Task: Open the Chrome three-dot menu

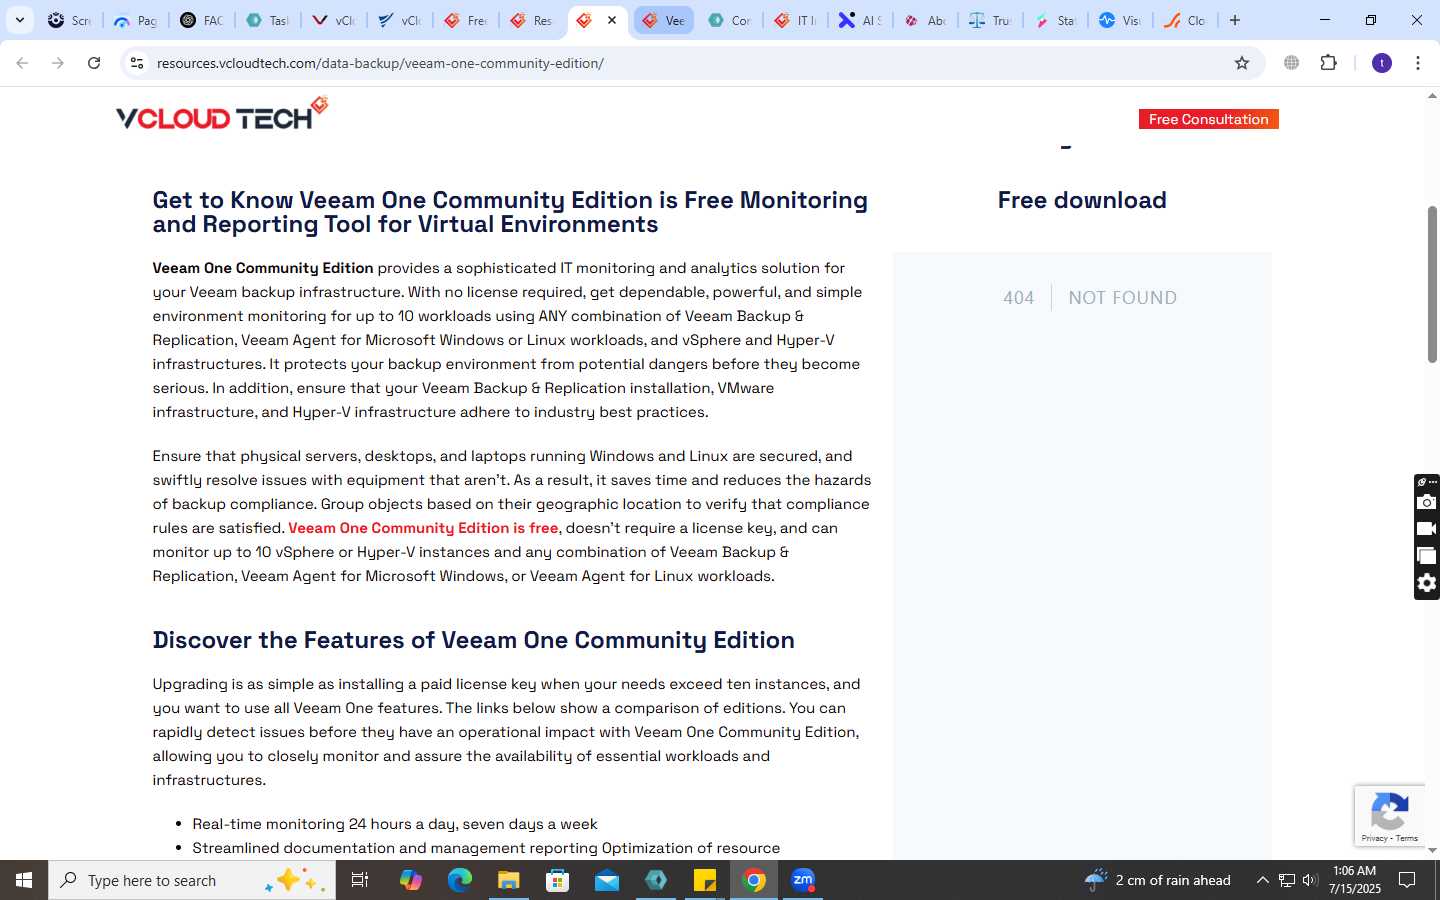Action: (1418, 63)
